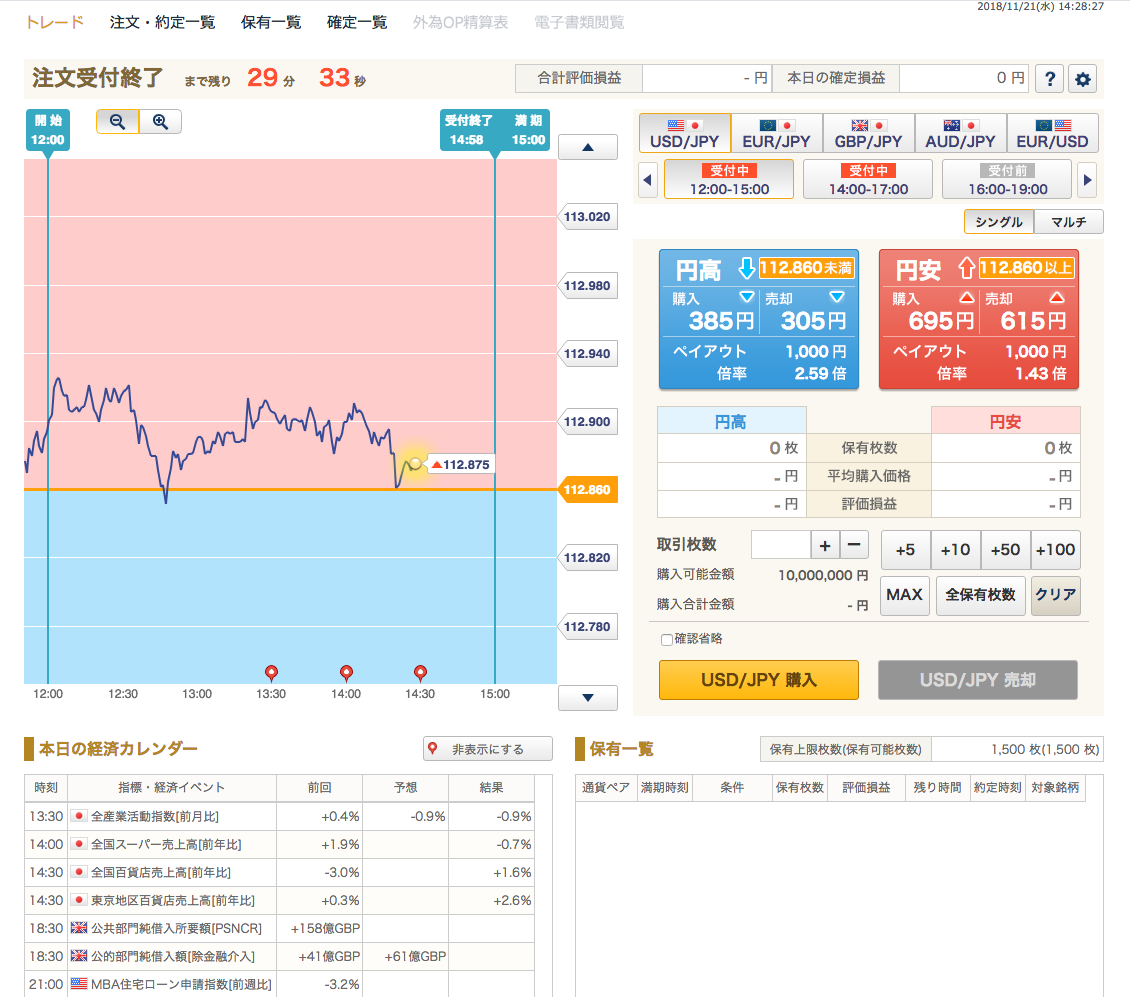The width and height of the screenshot is (1130, 997).
Task: Click the 取引枚数 quantity input field
Action: [x=780, y=545]
